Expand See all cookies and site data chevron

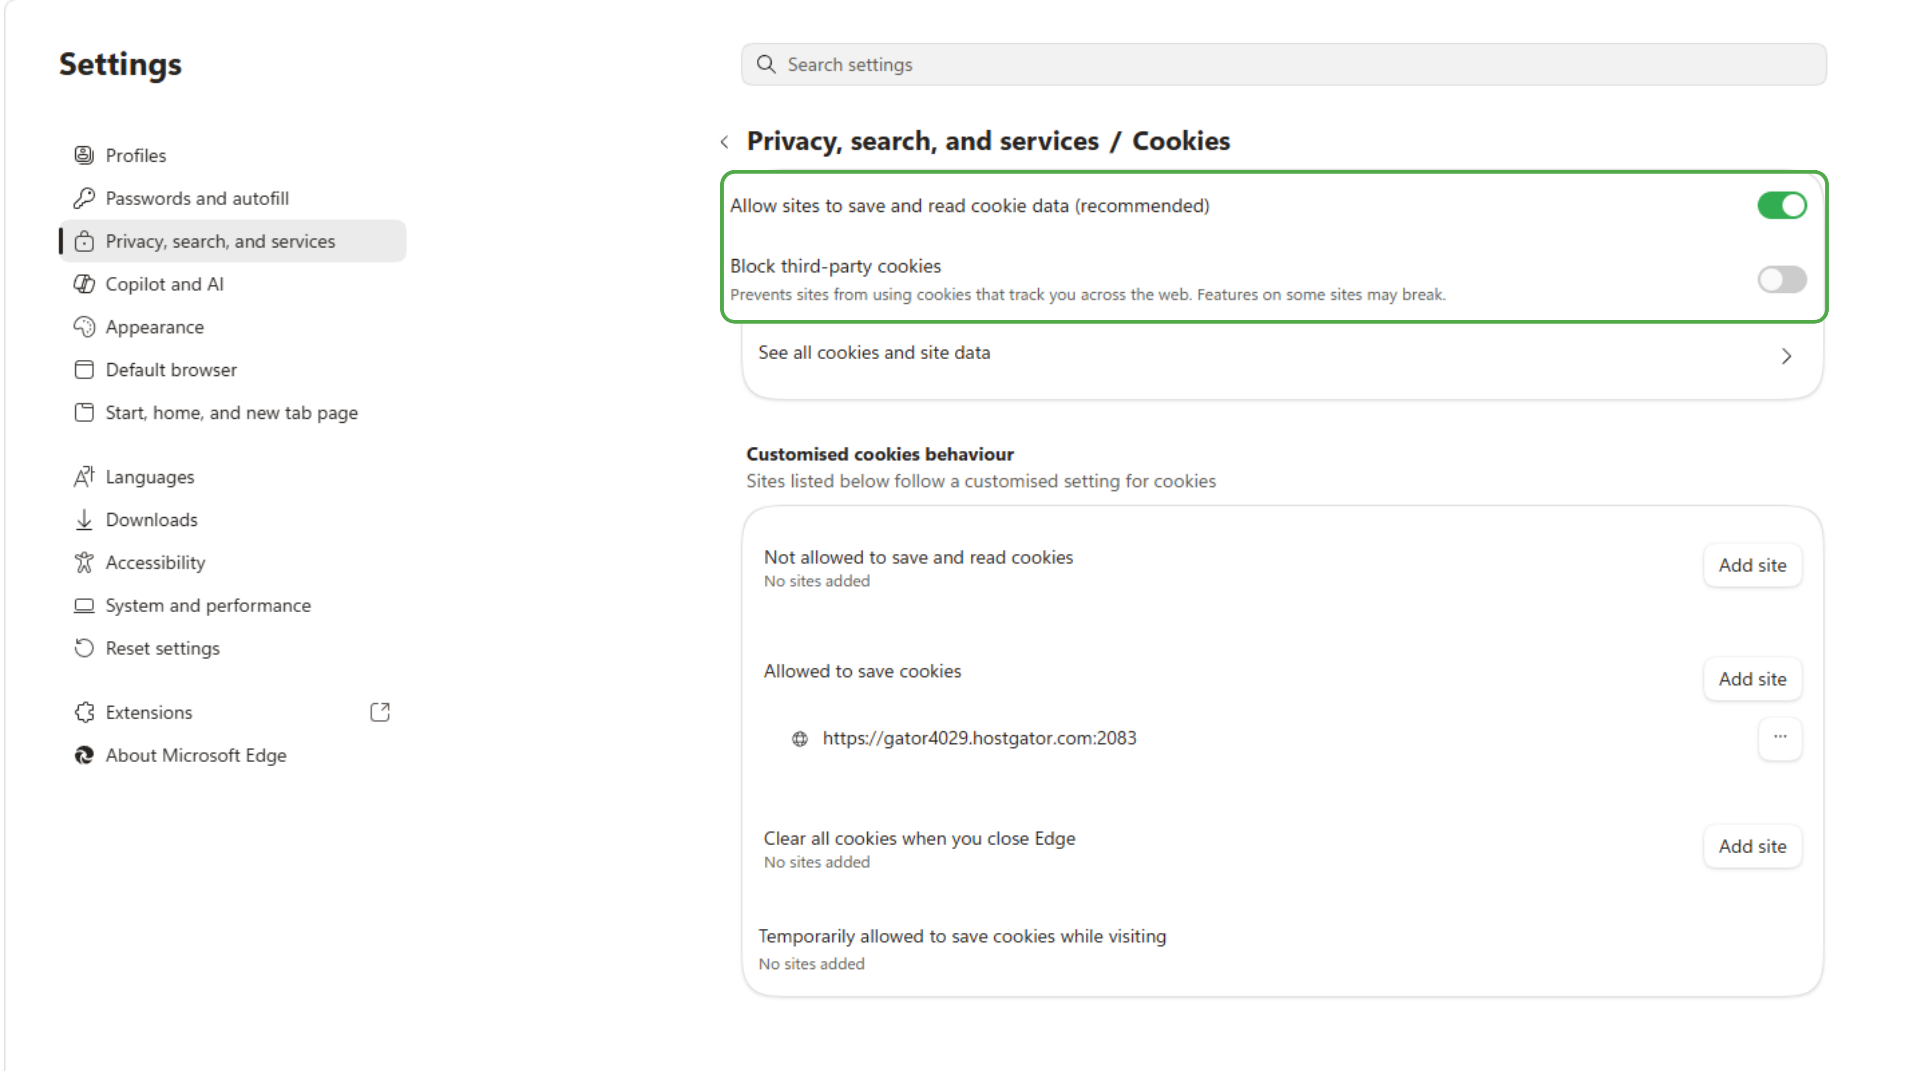1786,356
